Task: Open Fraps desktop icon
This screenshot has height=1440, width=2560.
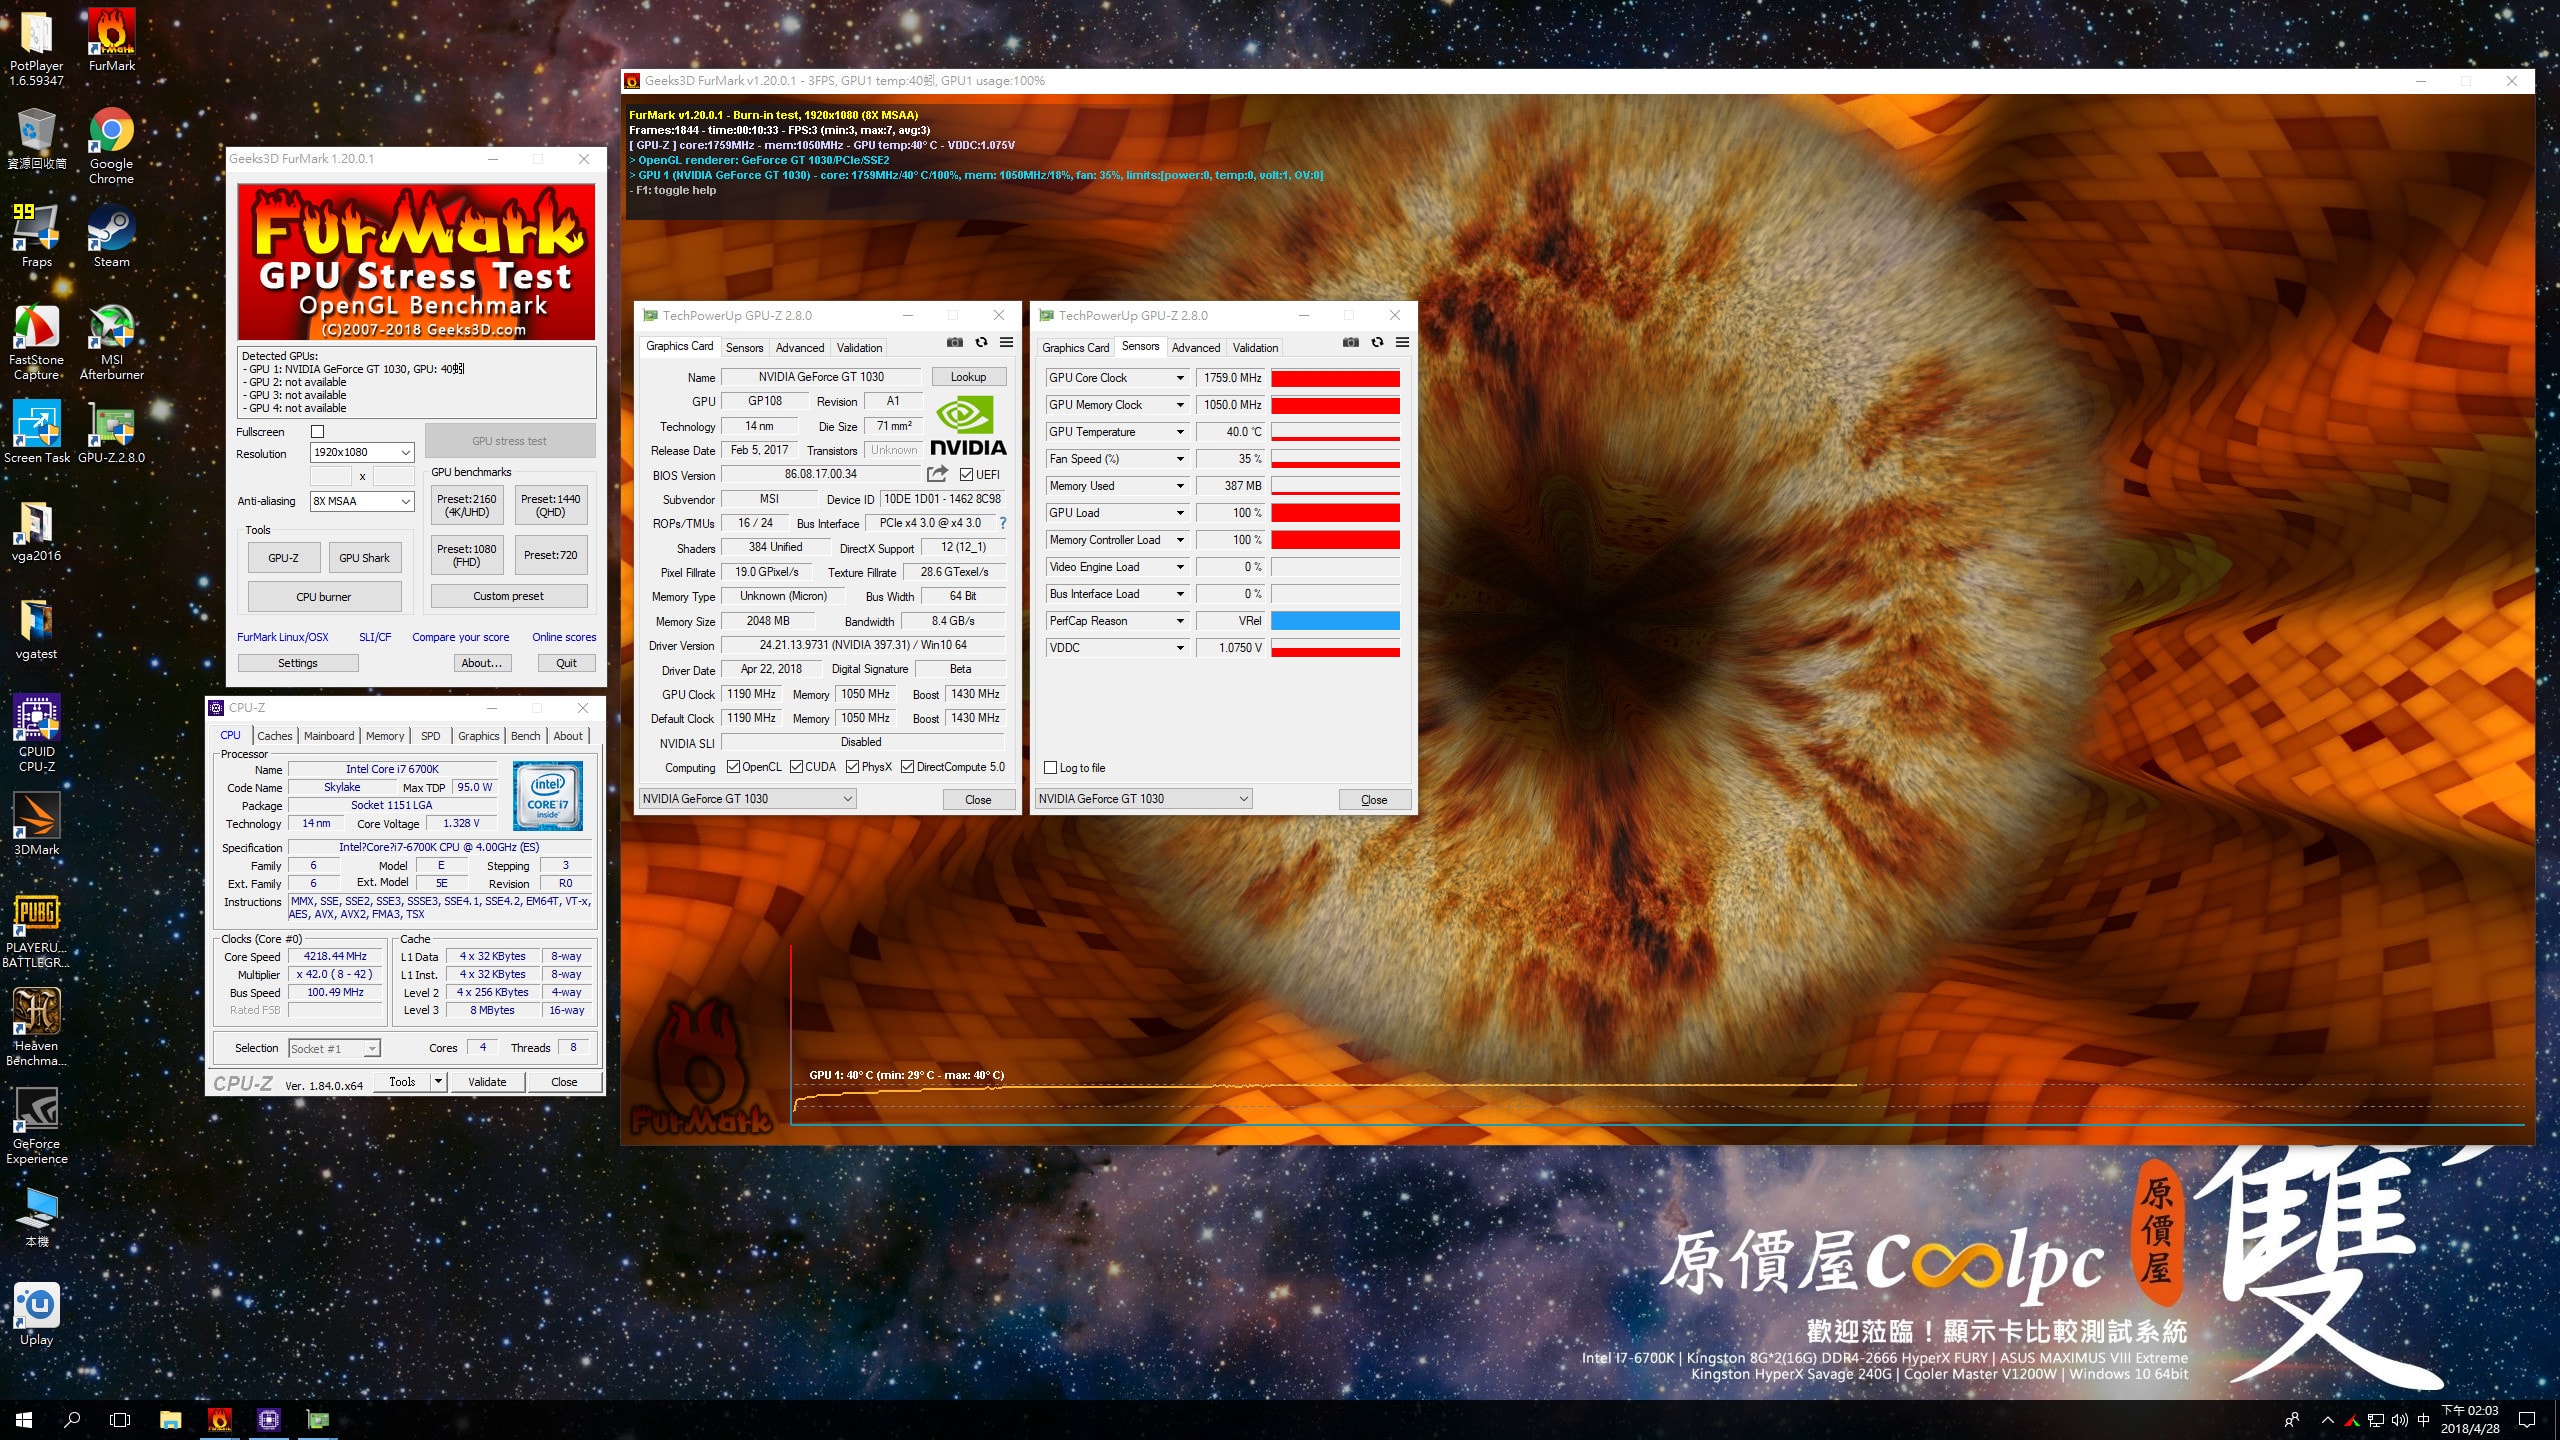Action: coord(37,237)
